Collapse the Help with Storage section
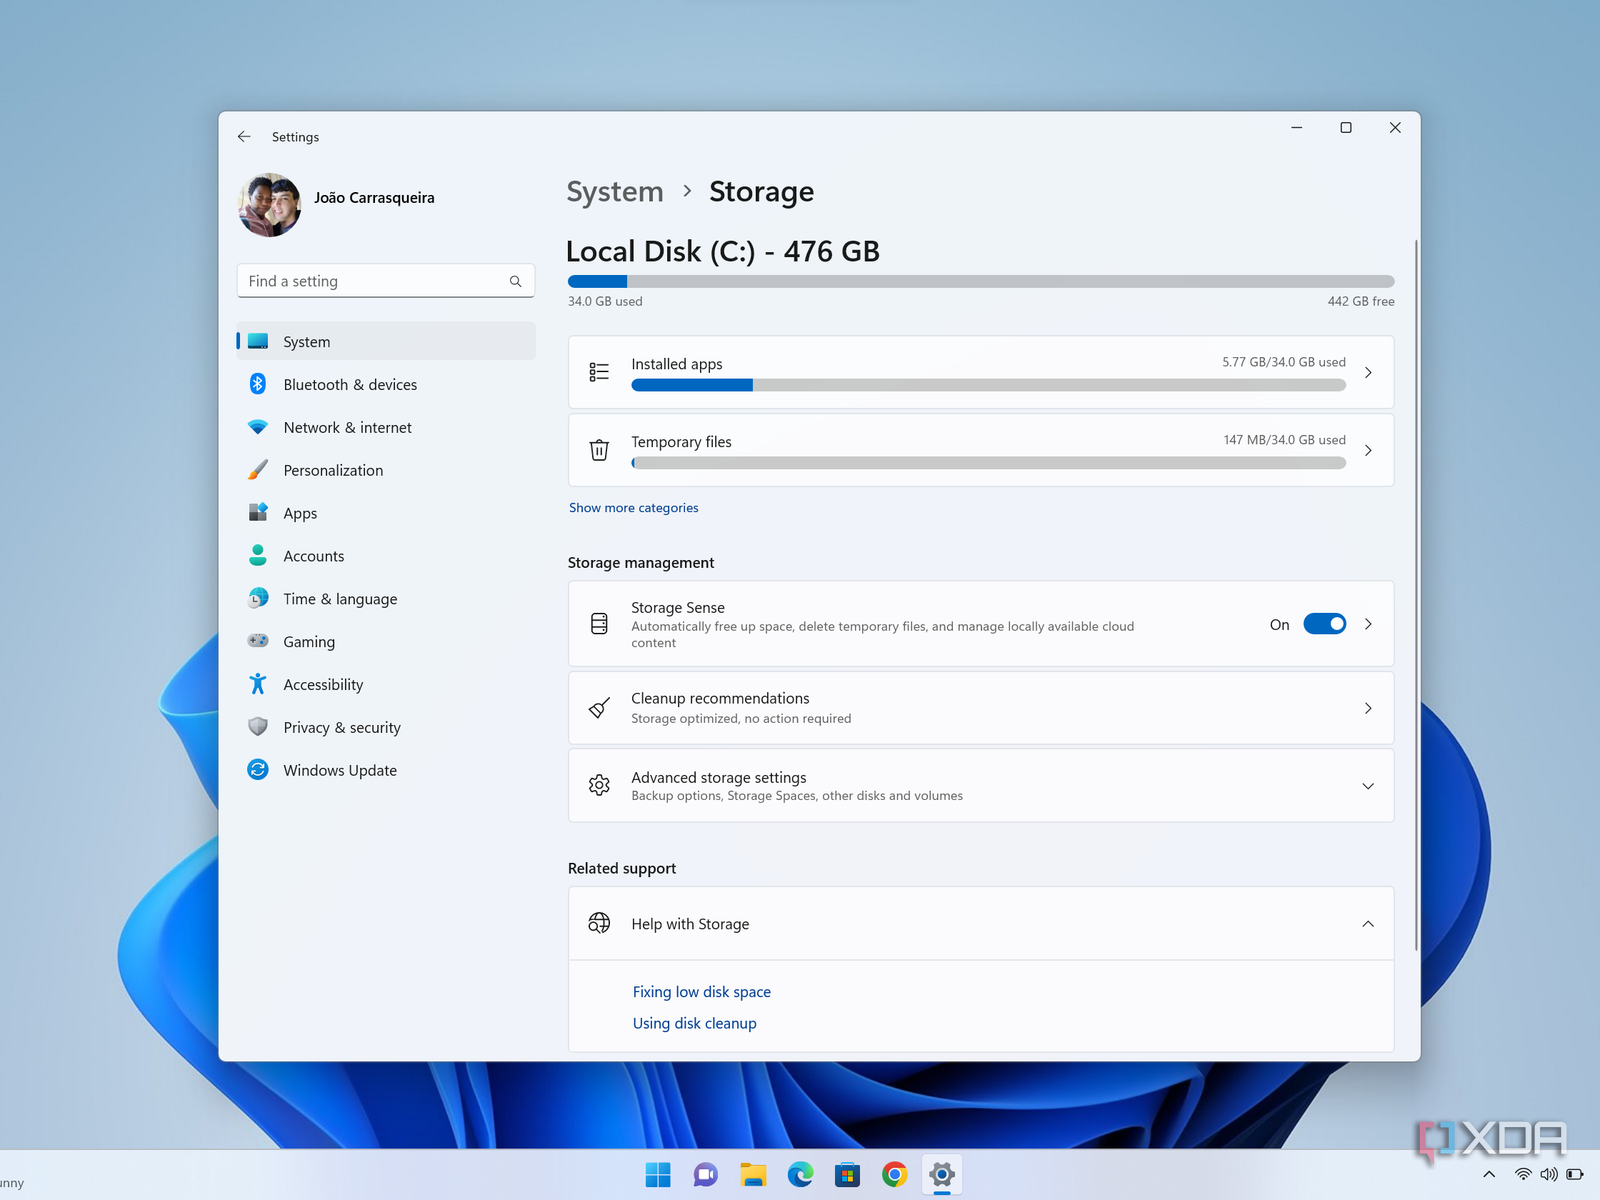Viewport: 1600px width, 1200px height. (x=1368, y=924)
